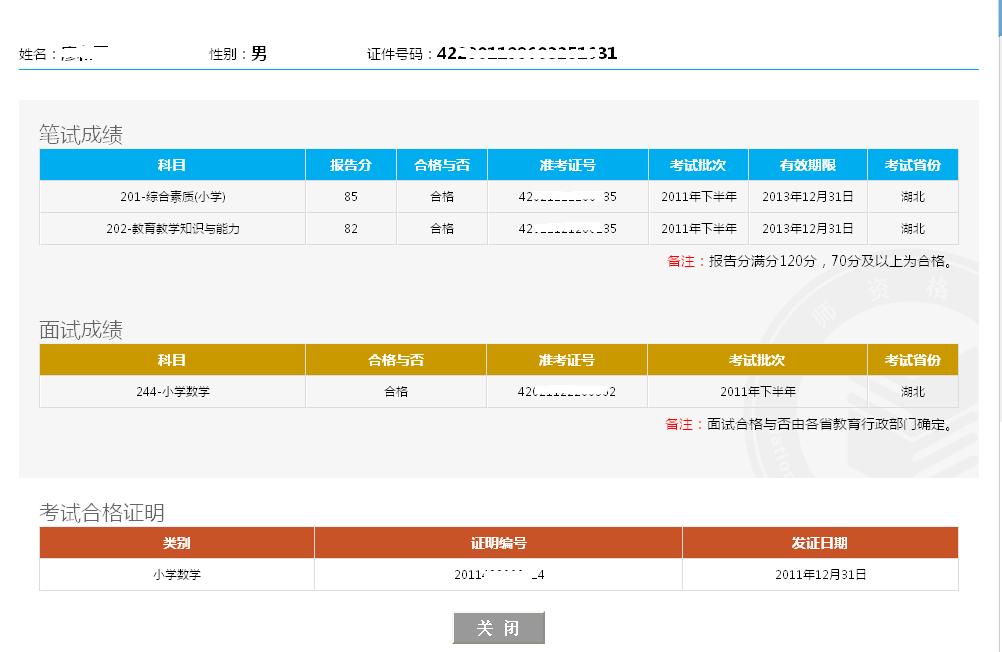
Task: Click the 考试合格证明 section heading
Action: point(78,508)
